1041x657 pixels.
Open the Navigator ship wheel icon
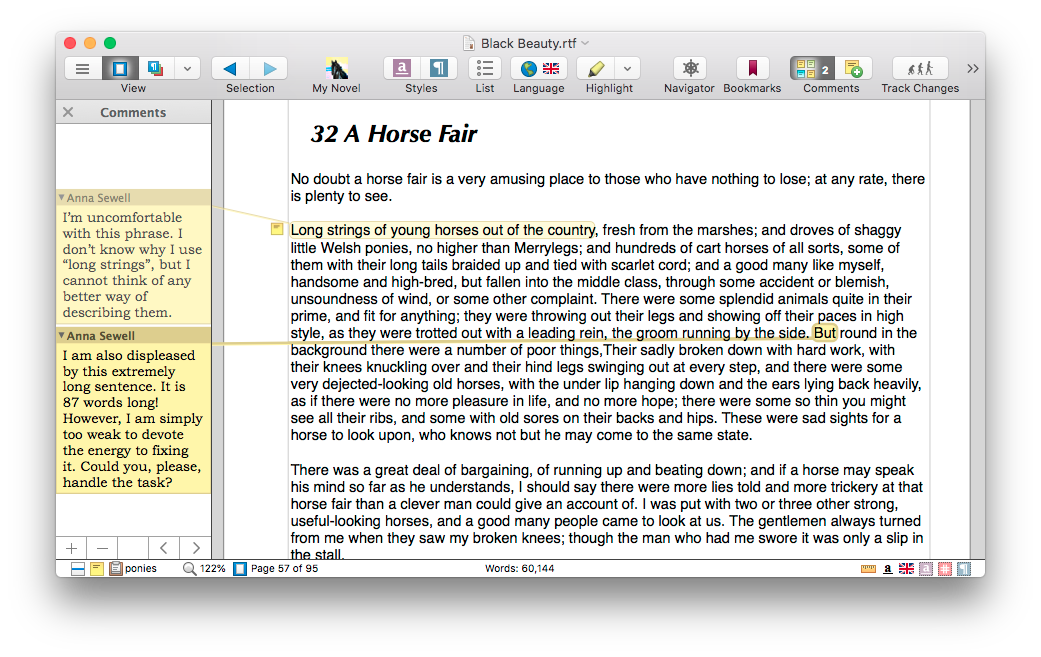[690, 68]
